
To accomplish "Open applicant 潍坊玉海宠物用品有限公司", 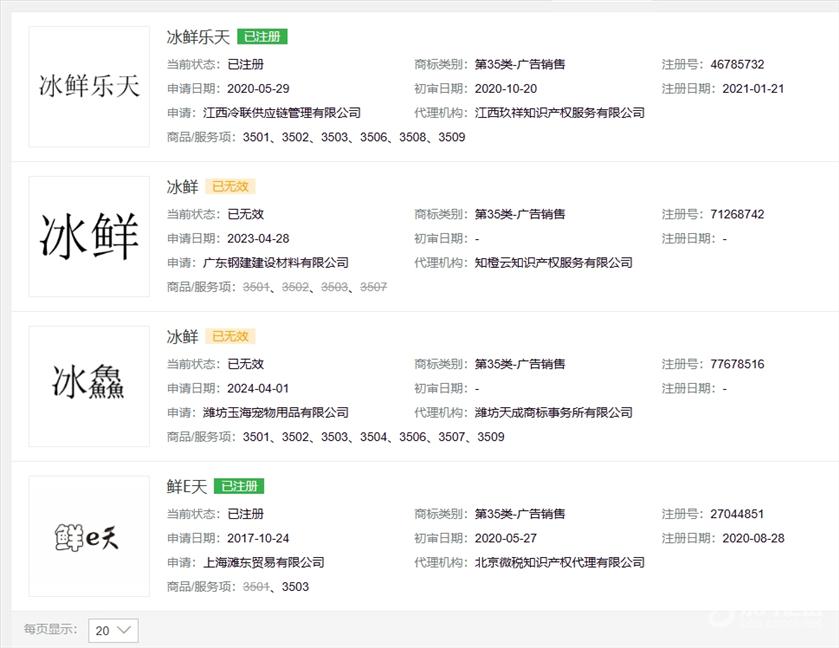I will (x=288, y=412).
